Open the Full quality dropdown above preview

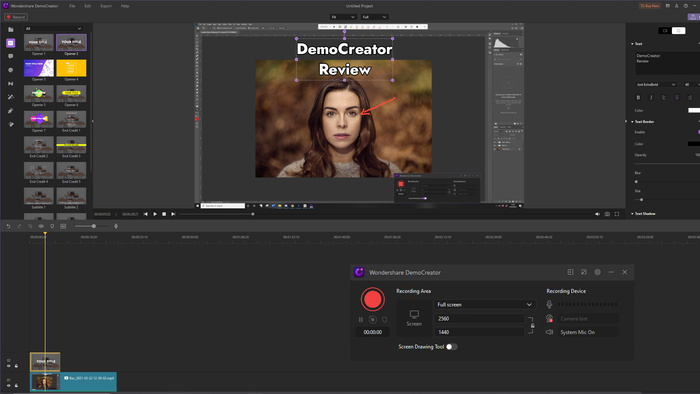click(x=374, y=17)
